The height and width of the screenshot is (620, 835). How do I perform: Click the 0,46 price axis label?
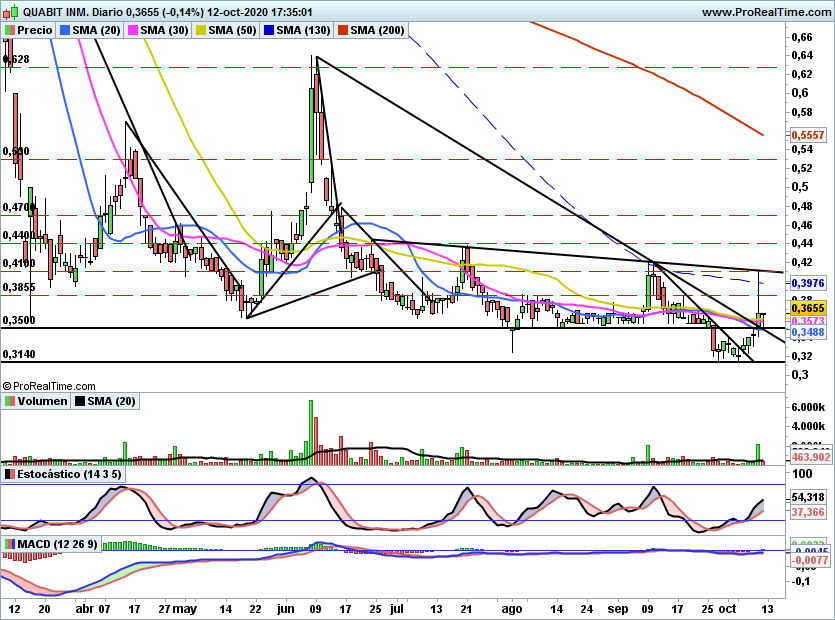click(802, 225)
